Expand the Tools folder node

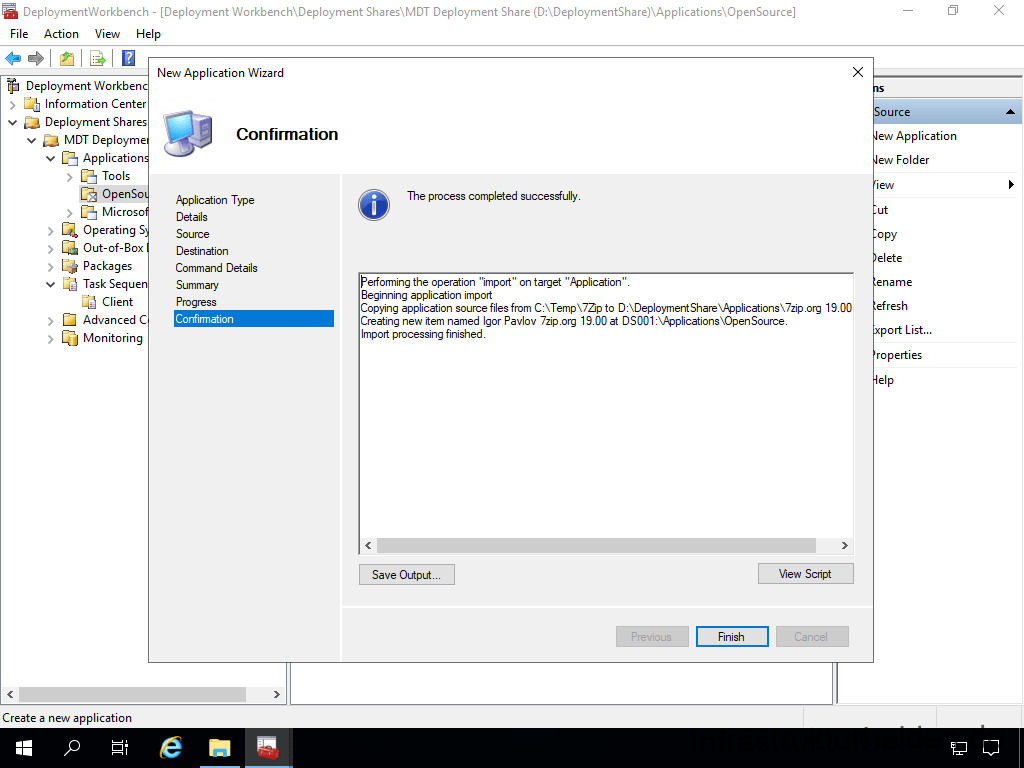click(69, 176)
